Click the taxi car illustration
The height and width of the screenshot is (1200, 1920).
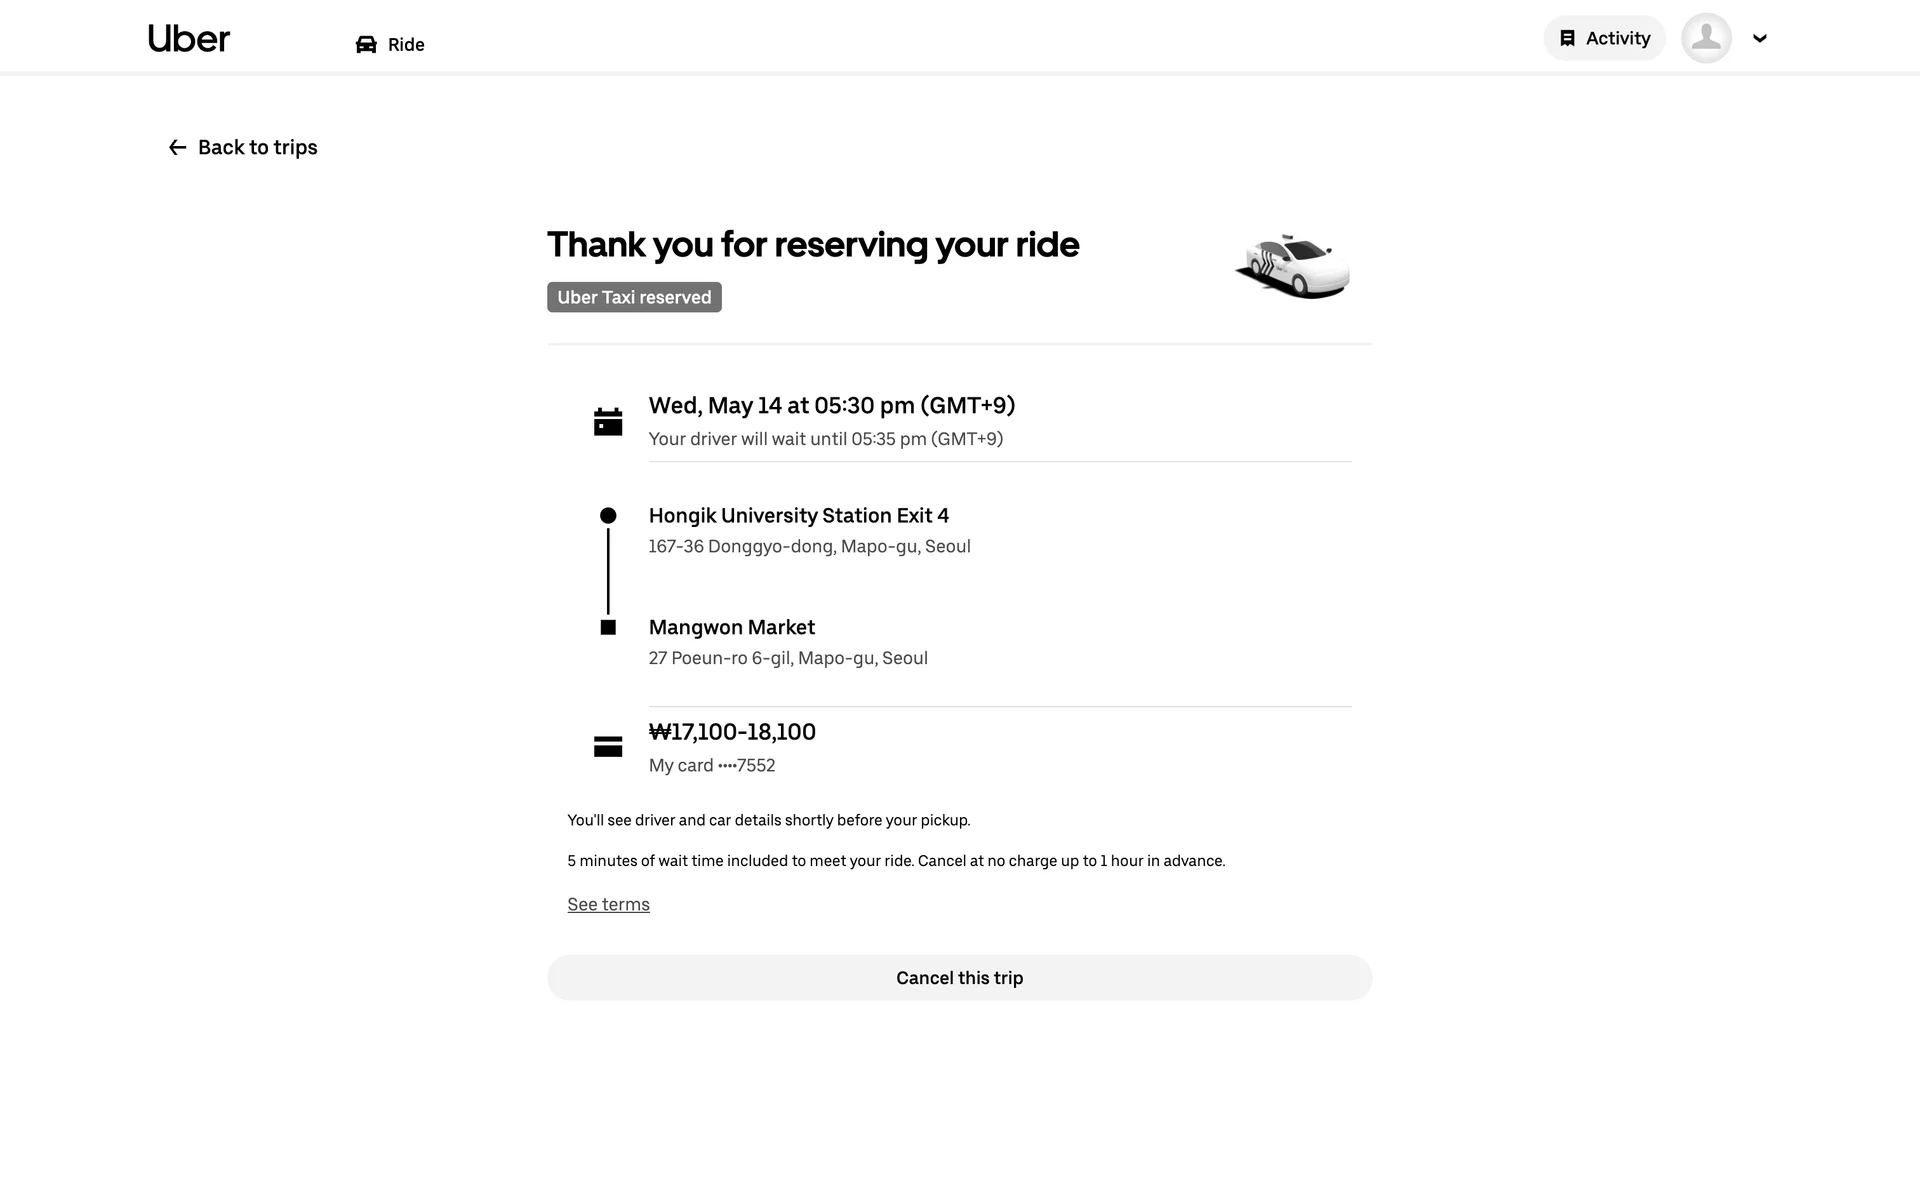(1293, 267)
